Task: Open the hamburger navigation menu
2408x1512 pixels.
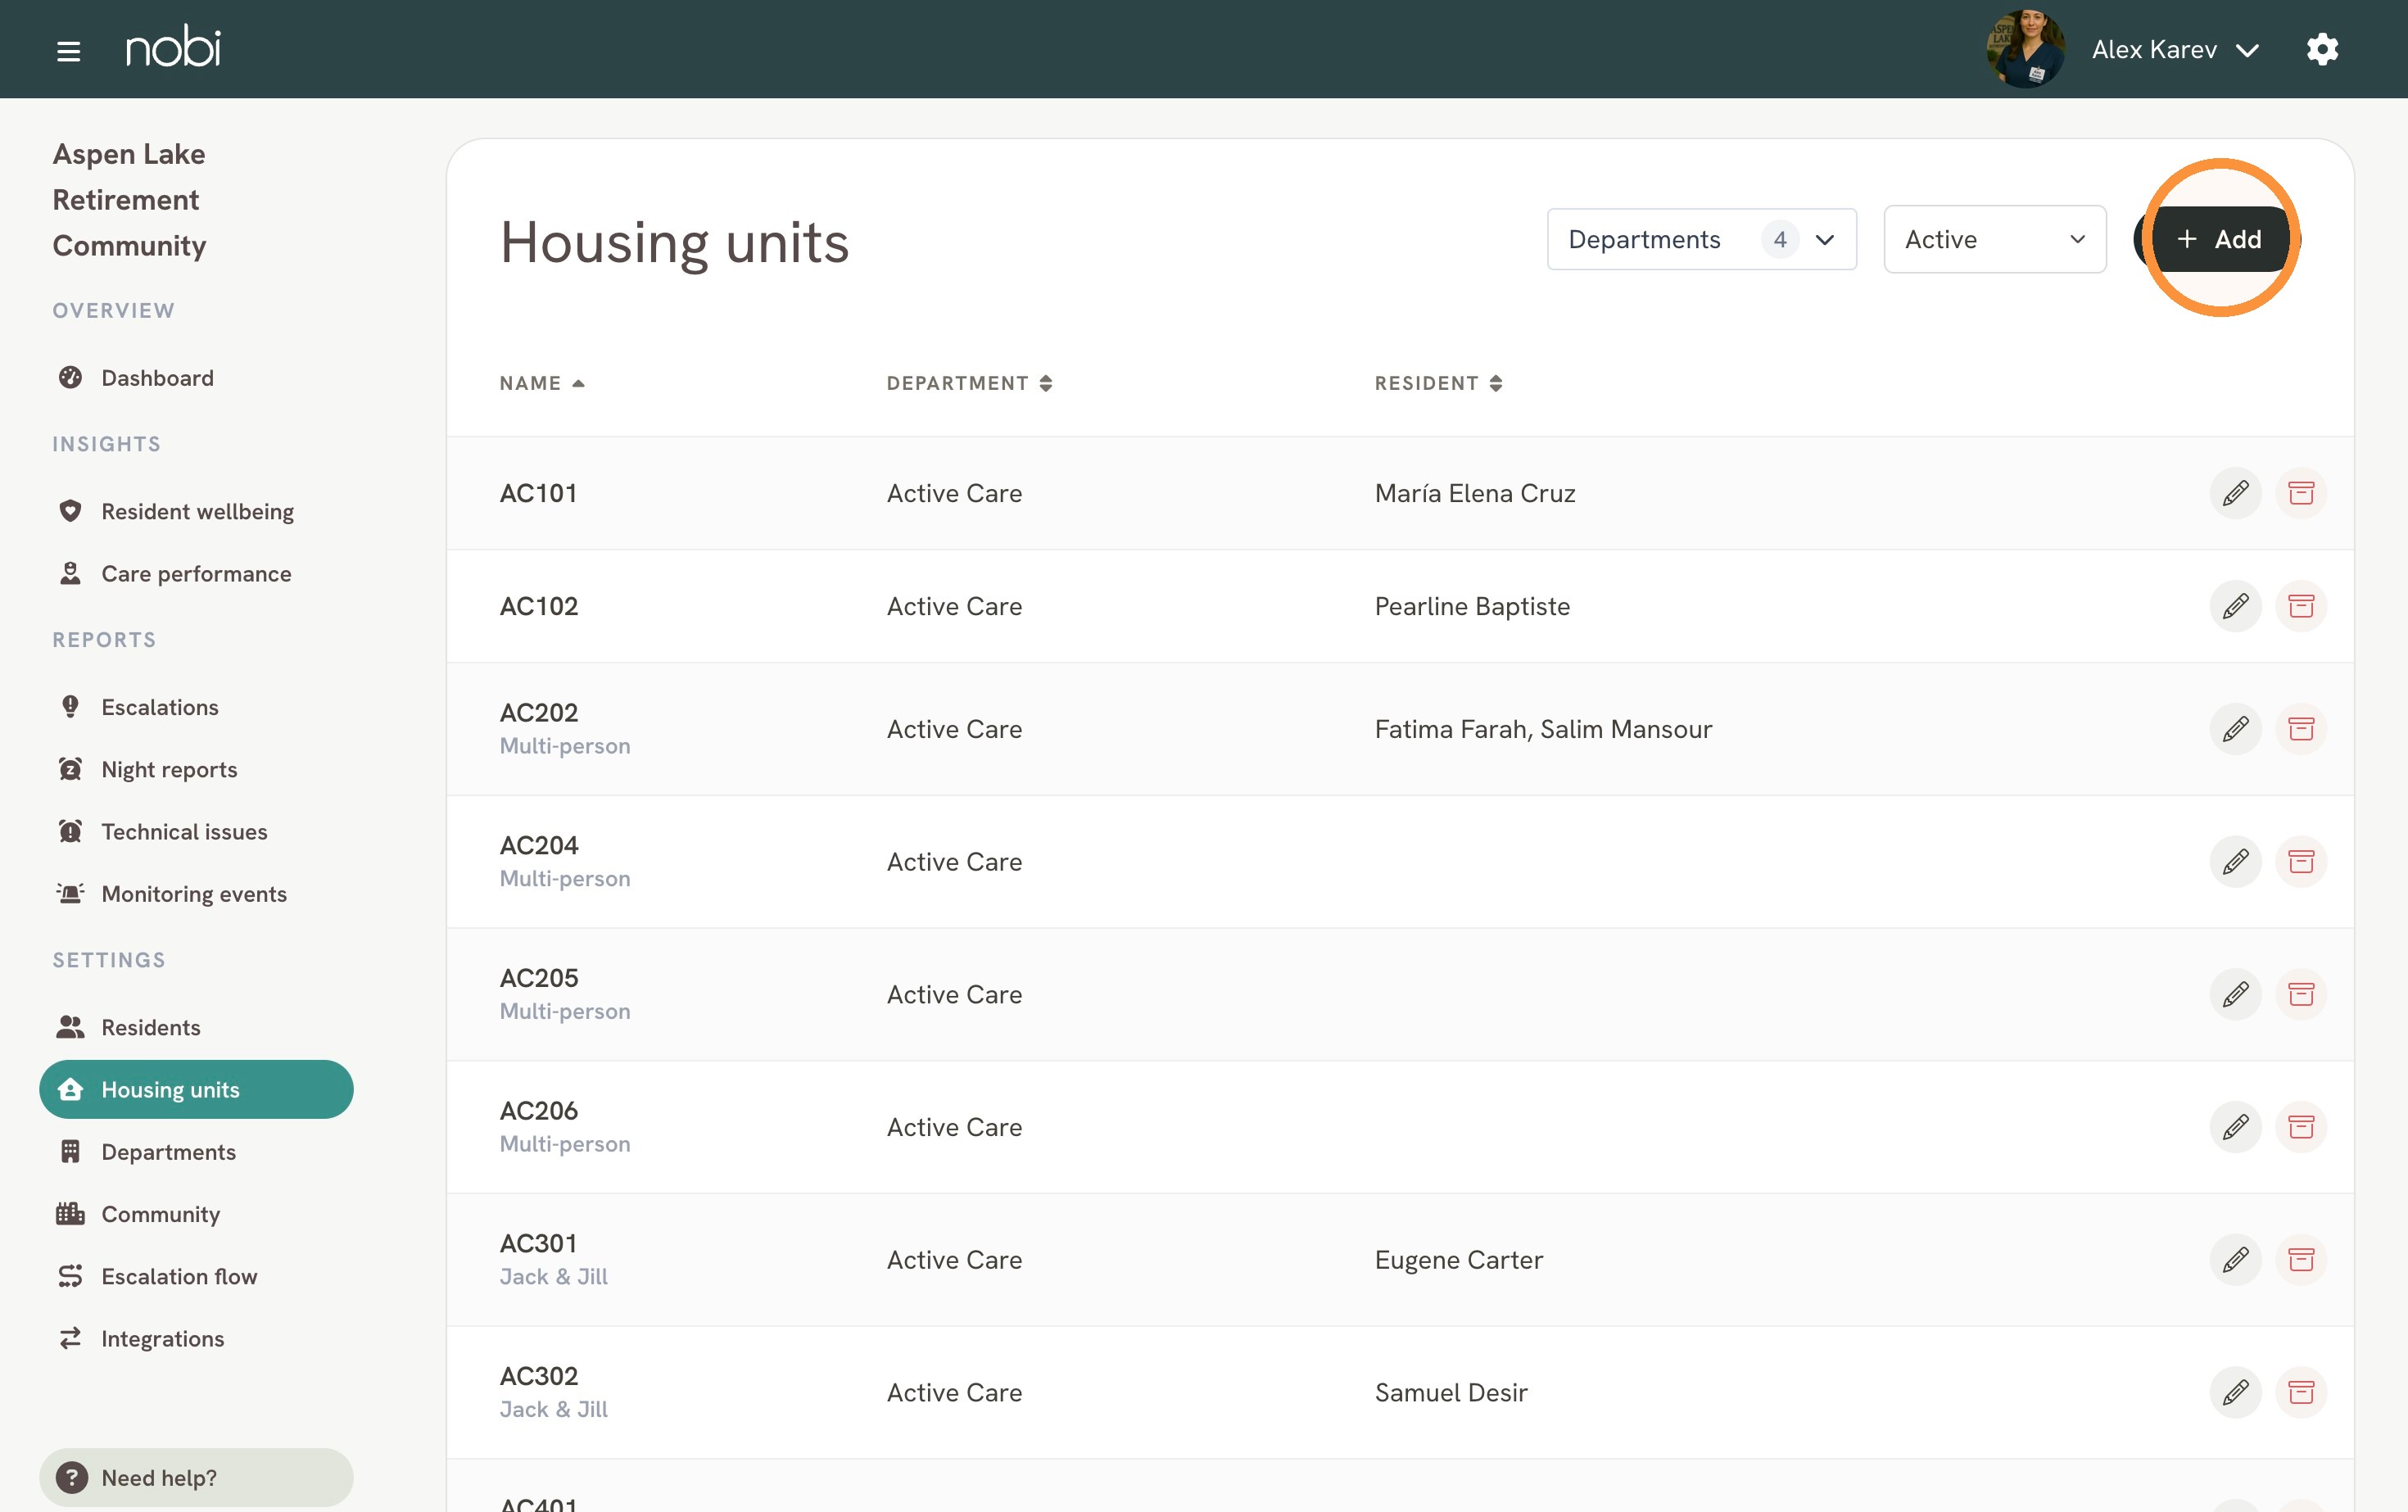Action: coord(68,50)
